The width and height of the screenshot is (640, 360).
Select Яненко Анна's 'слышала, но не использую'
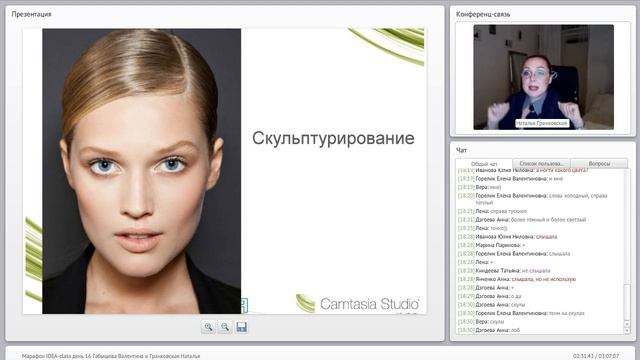point(517,279)
